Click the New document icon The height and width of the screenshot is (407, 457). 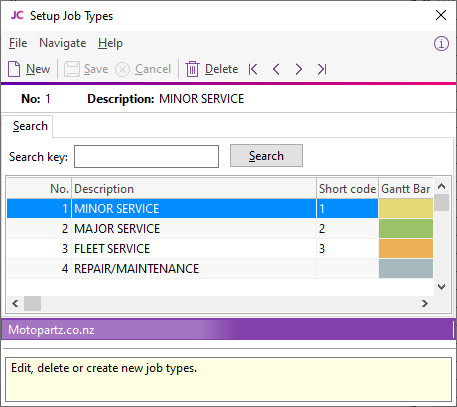point(14,69)
